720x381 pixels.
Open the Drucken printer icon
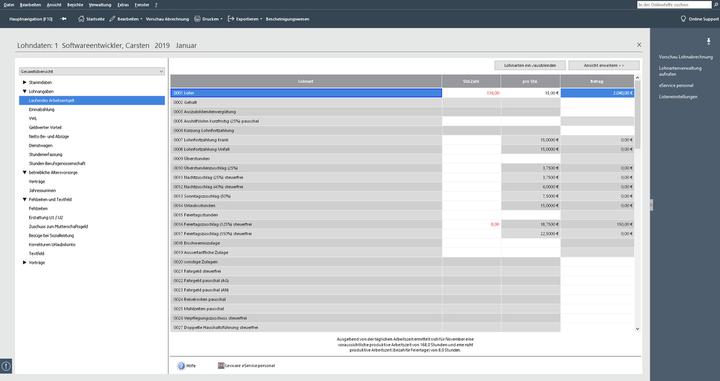(197, 19)
